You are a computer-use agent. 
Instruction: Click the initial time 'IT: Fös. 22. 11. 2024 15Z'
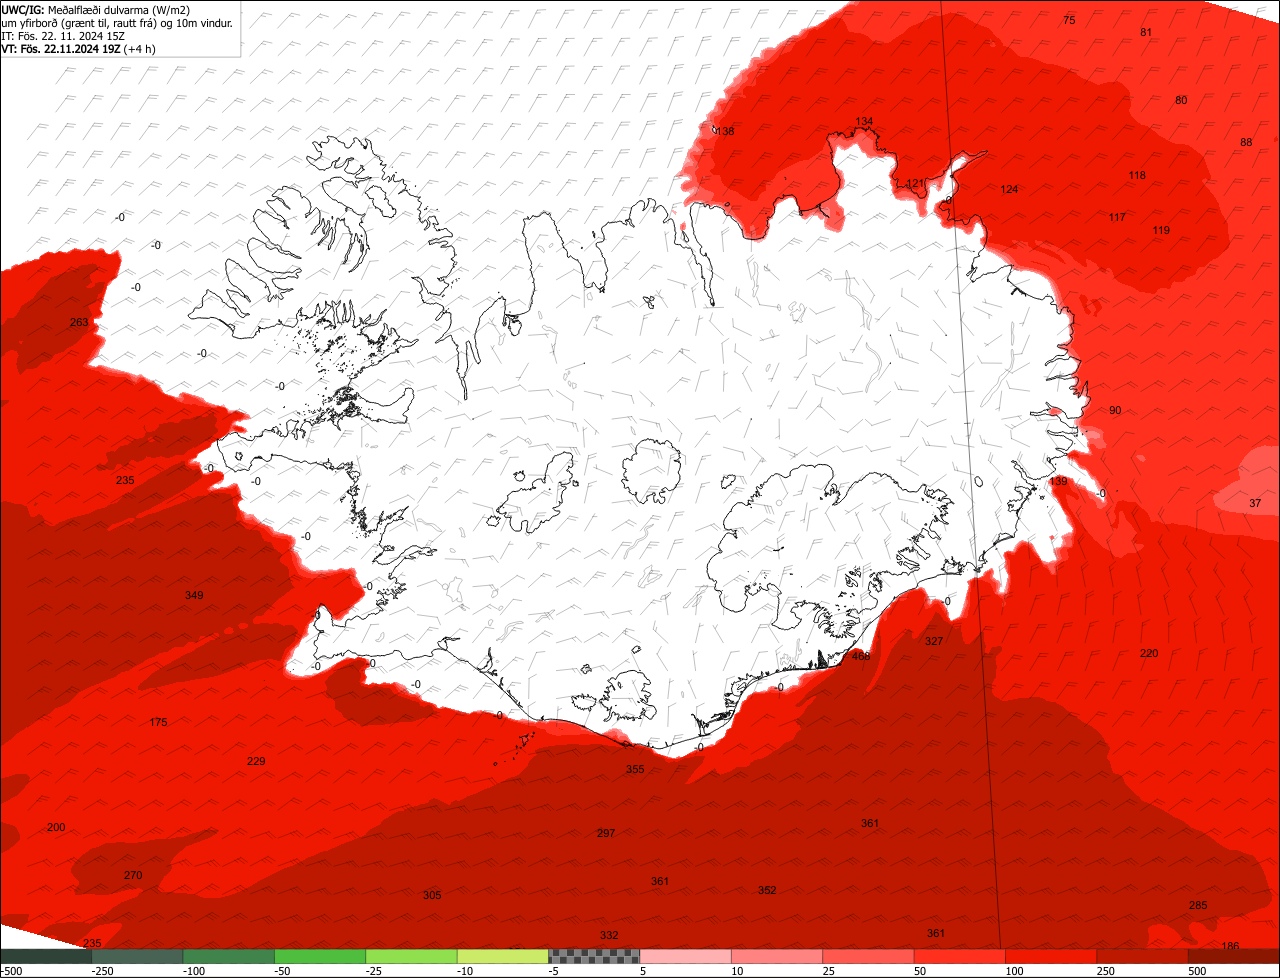62,35
